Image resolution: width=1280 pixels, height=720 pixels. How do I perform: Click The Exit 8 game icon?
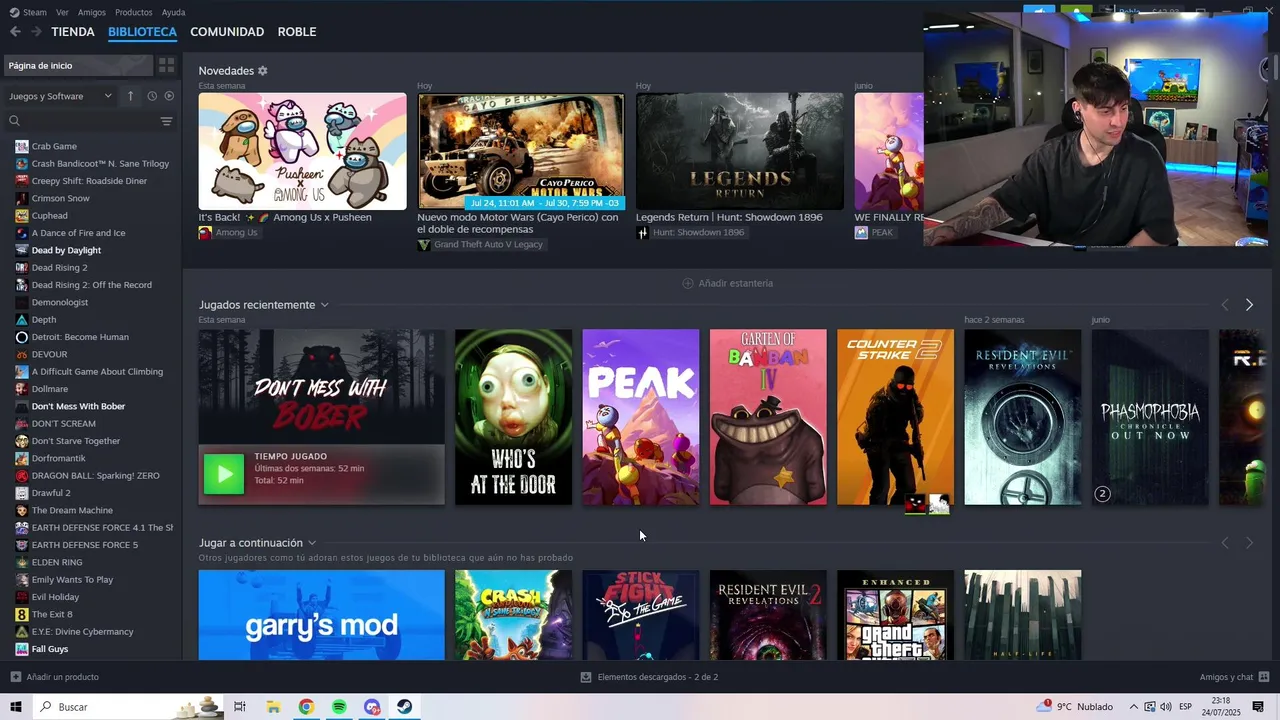click(22, 614)
